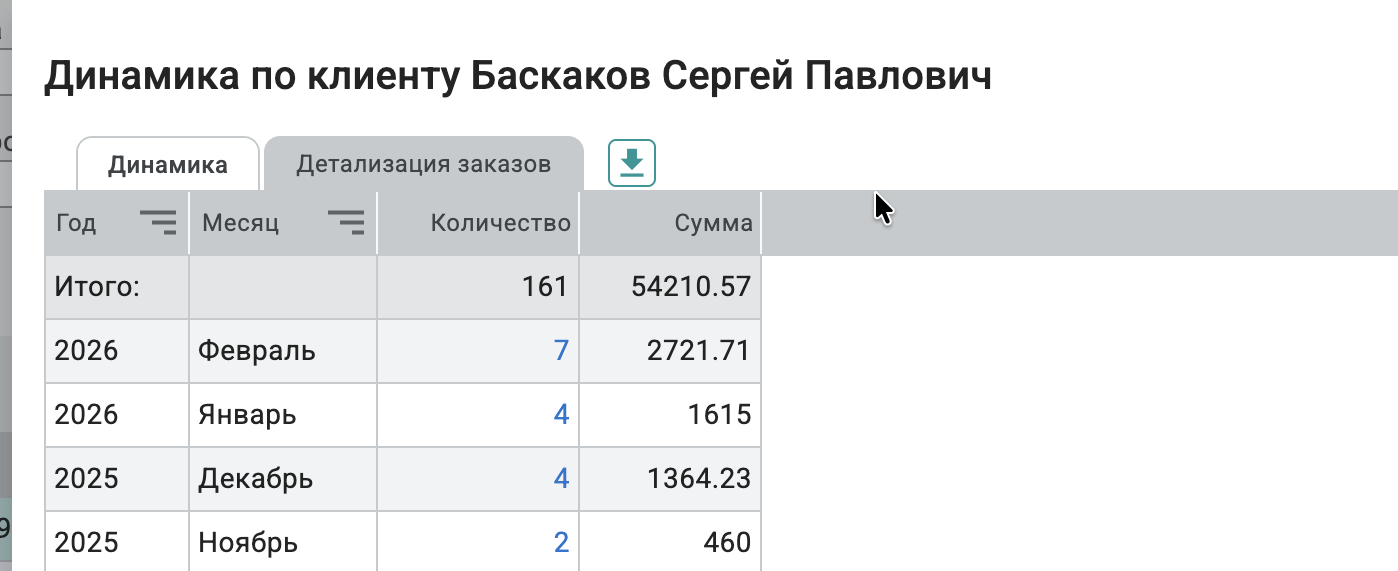Image resolution: width=1398 pixels, height=571 pixels.
Task: Select the 2721.71 sum cell
Action: pyautogui.click(x=698, y=351)
